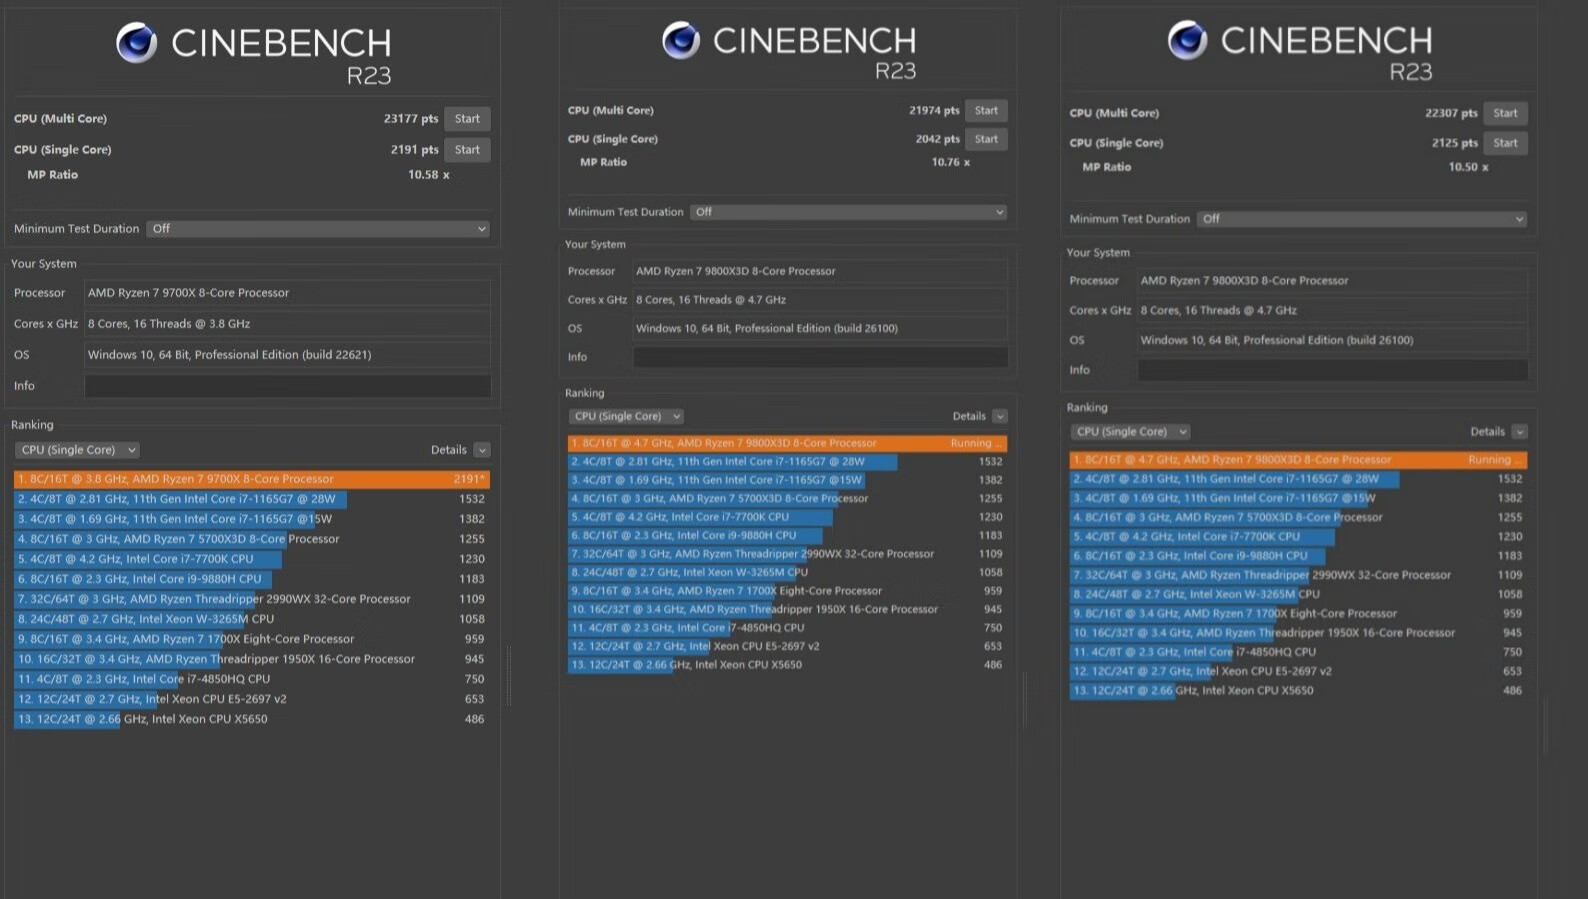Select Xeon X5650 row in 9700X window
Image resolution: width=1588 pixels, height=899 pixels.
[252, 719]
